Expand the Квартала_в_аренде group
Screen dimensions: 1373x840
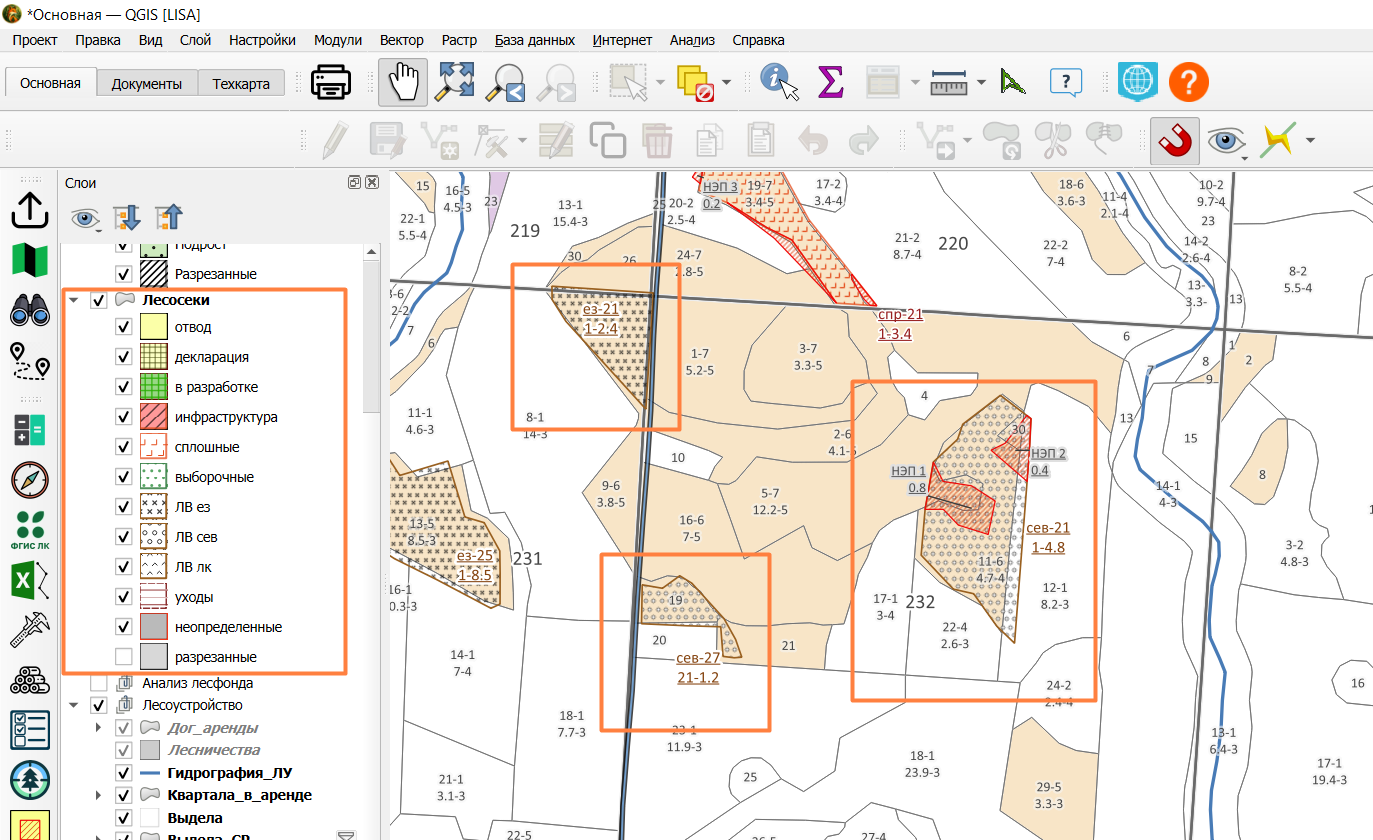(98, 795)
